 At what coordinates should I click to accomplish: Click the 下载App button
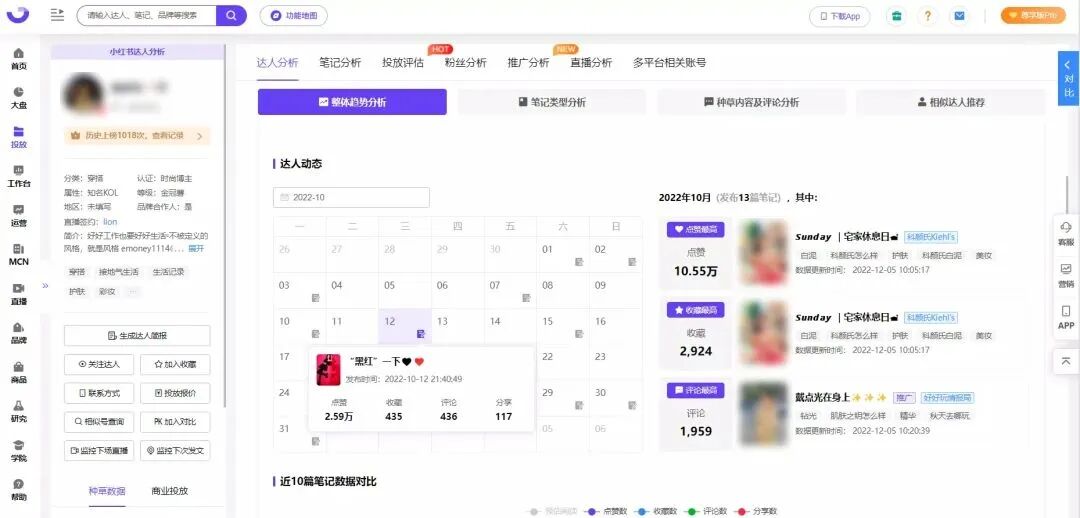point(840,16)
